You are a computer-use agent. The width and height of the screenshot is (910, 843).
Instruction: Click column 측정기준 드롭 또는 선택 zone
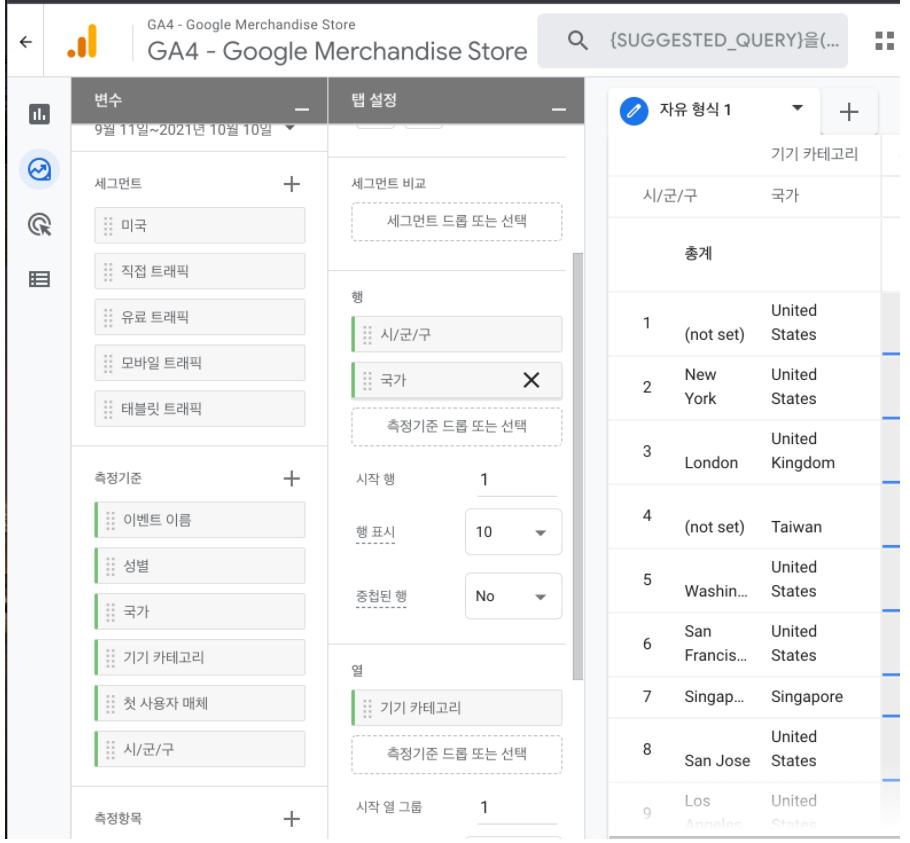[456, 754]
